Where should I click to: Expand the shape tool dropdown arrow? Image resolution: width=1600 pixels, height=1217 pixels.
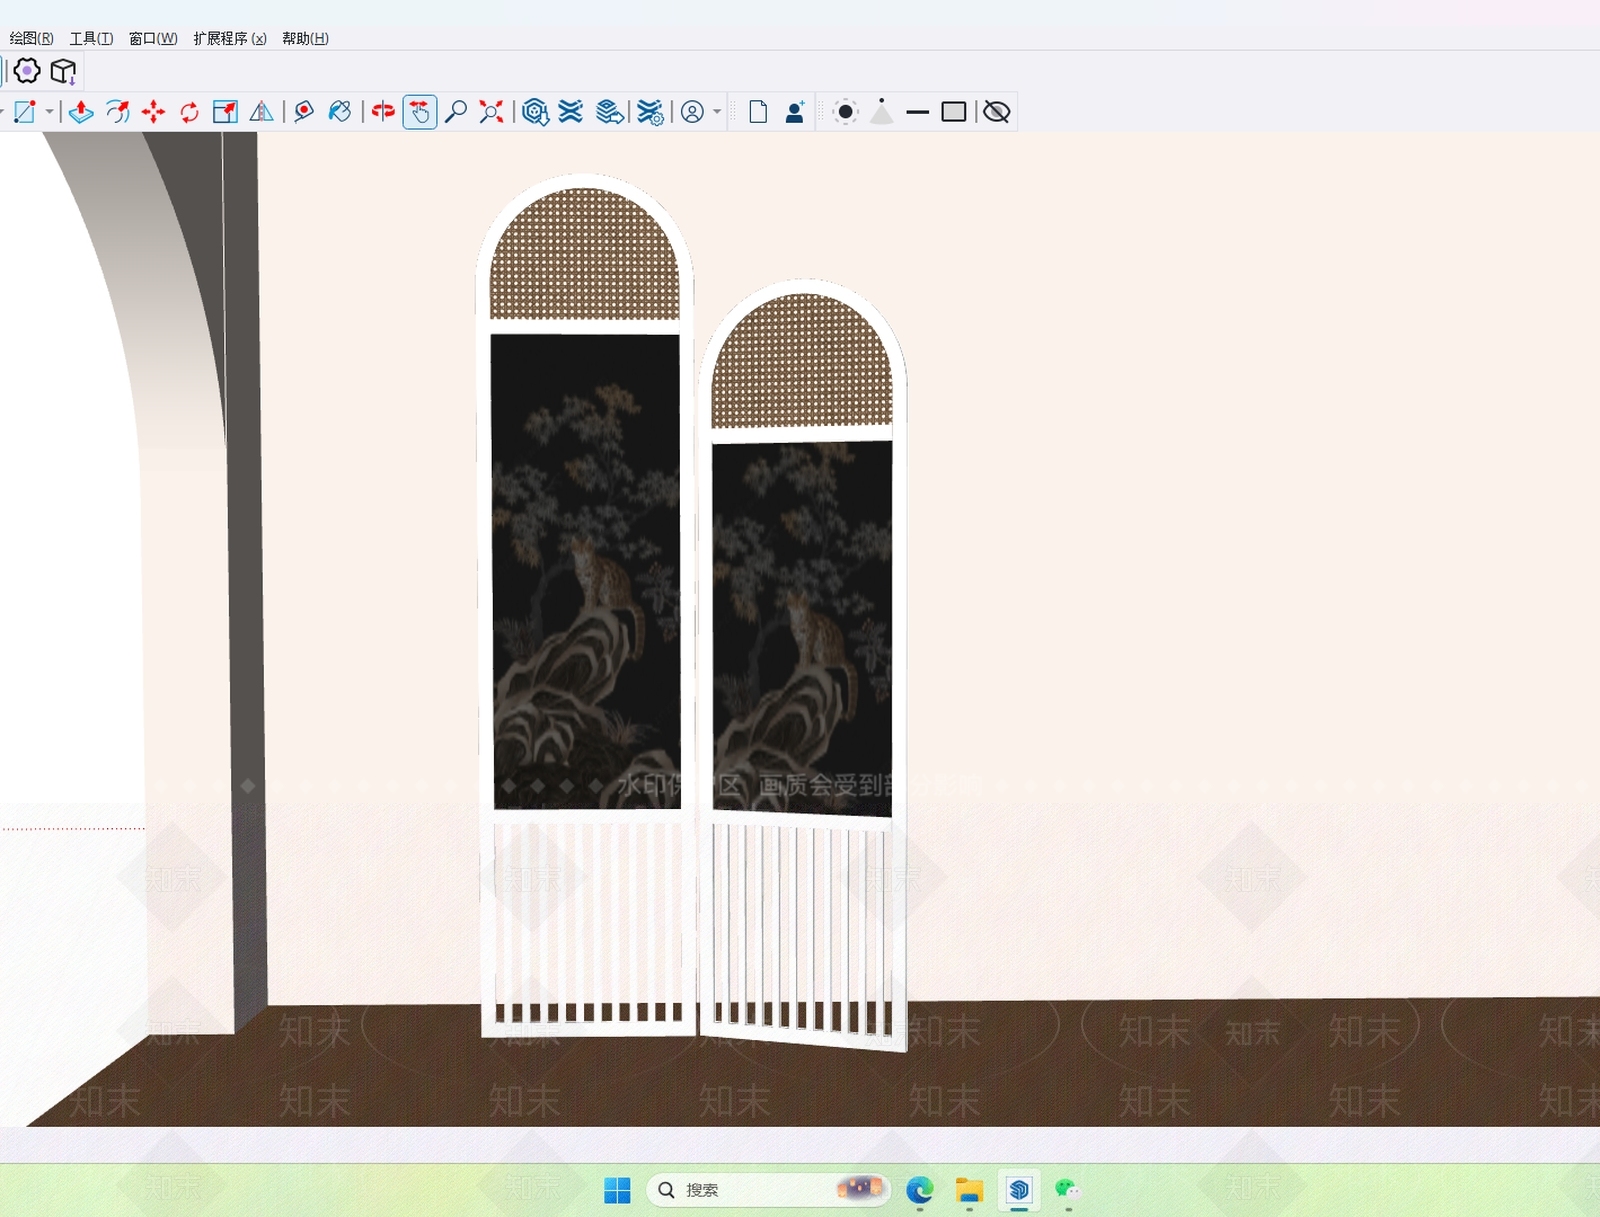[49, 112]
